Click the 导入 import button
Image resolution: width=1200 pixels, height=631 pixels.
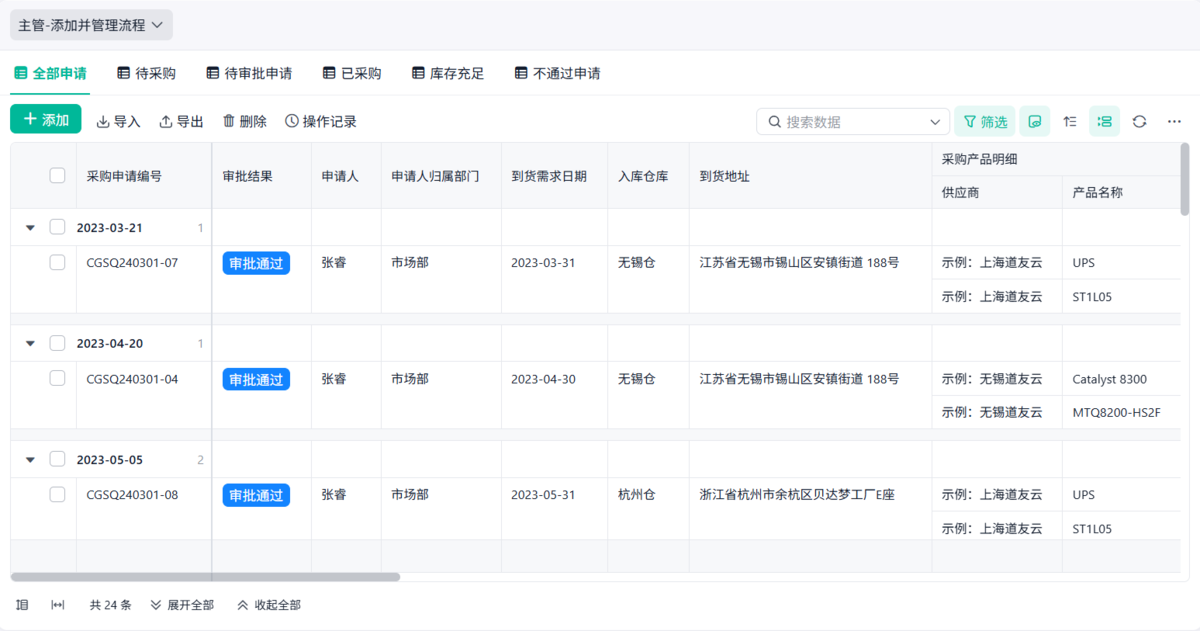(118, 121)
